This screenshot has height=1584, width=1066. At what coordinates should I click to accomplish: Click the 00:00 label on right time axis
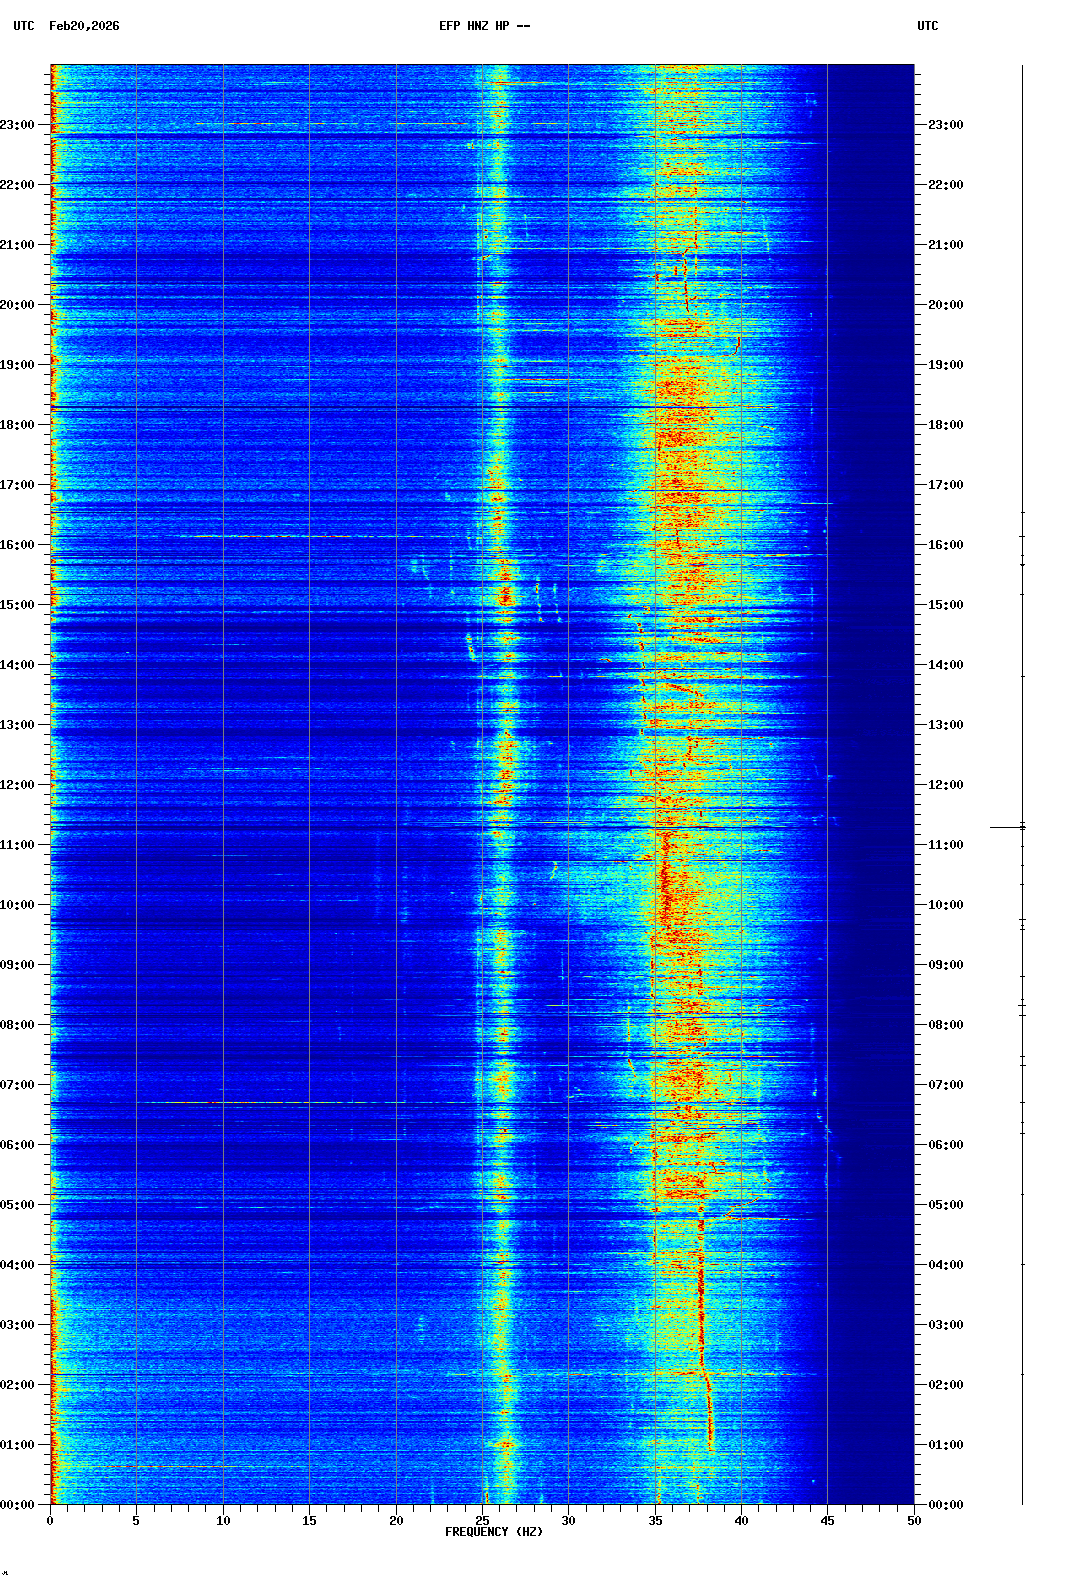[945, 1505]
